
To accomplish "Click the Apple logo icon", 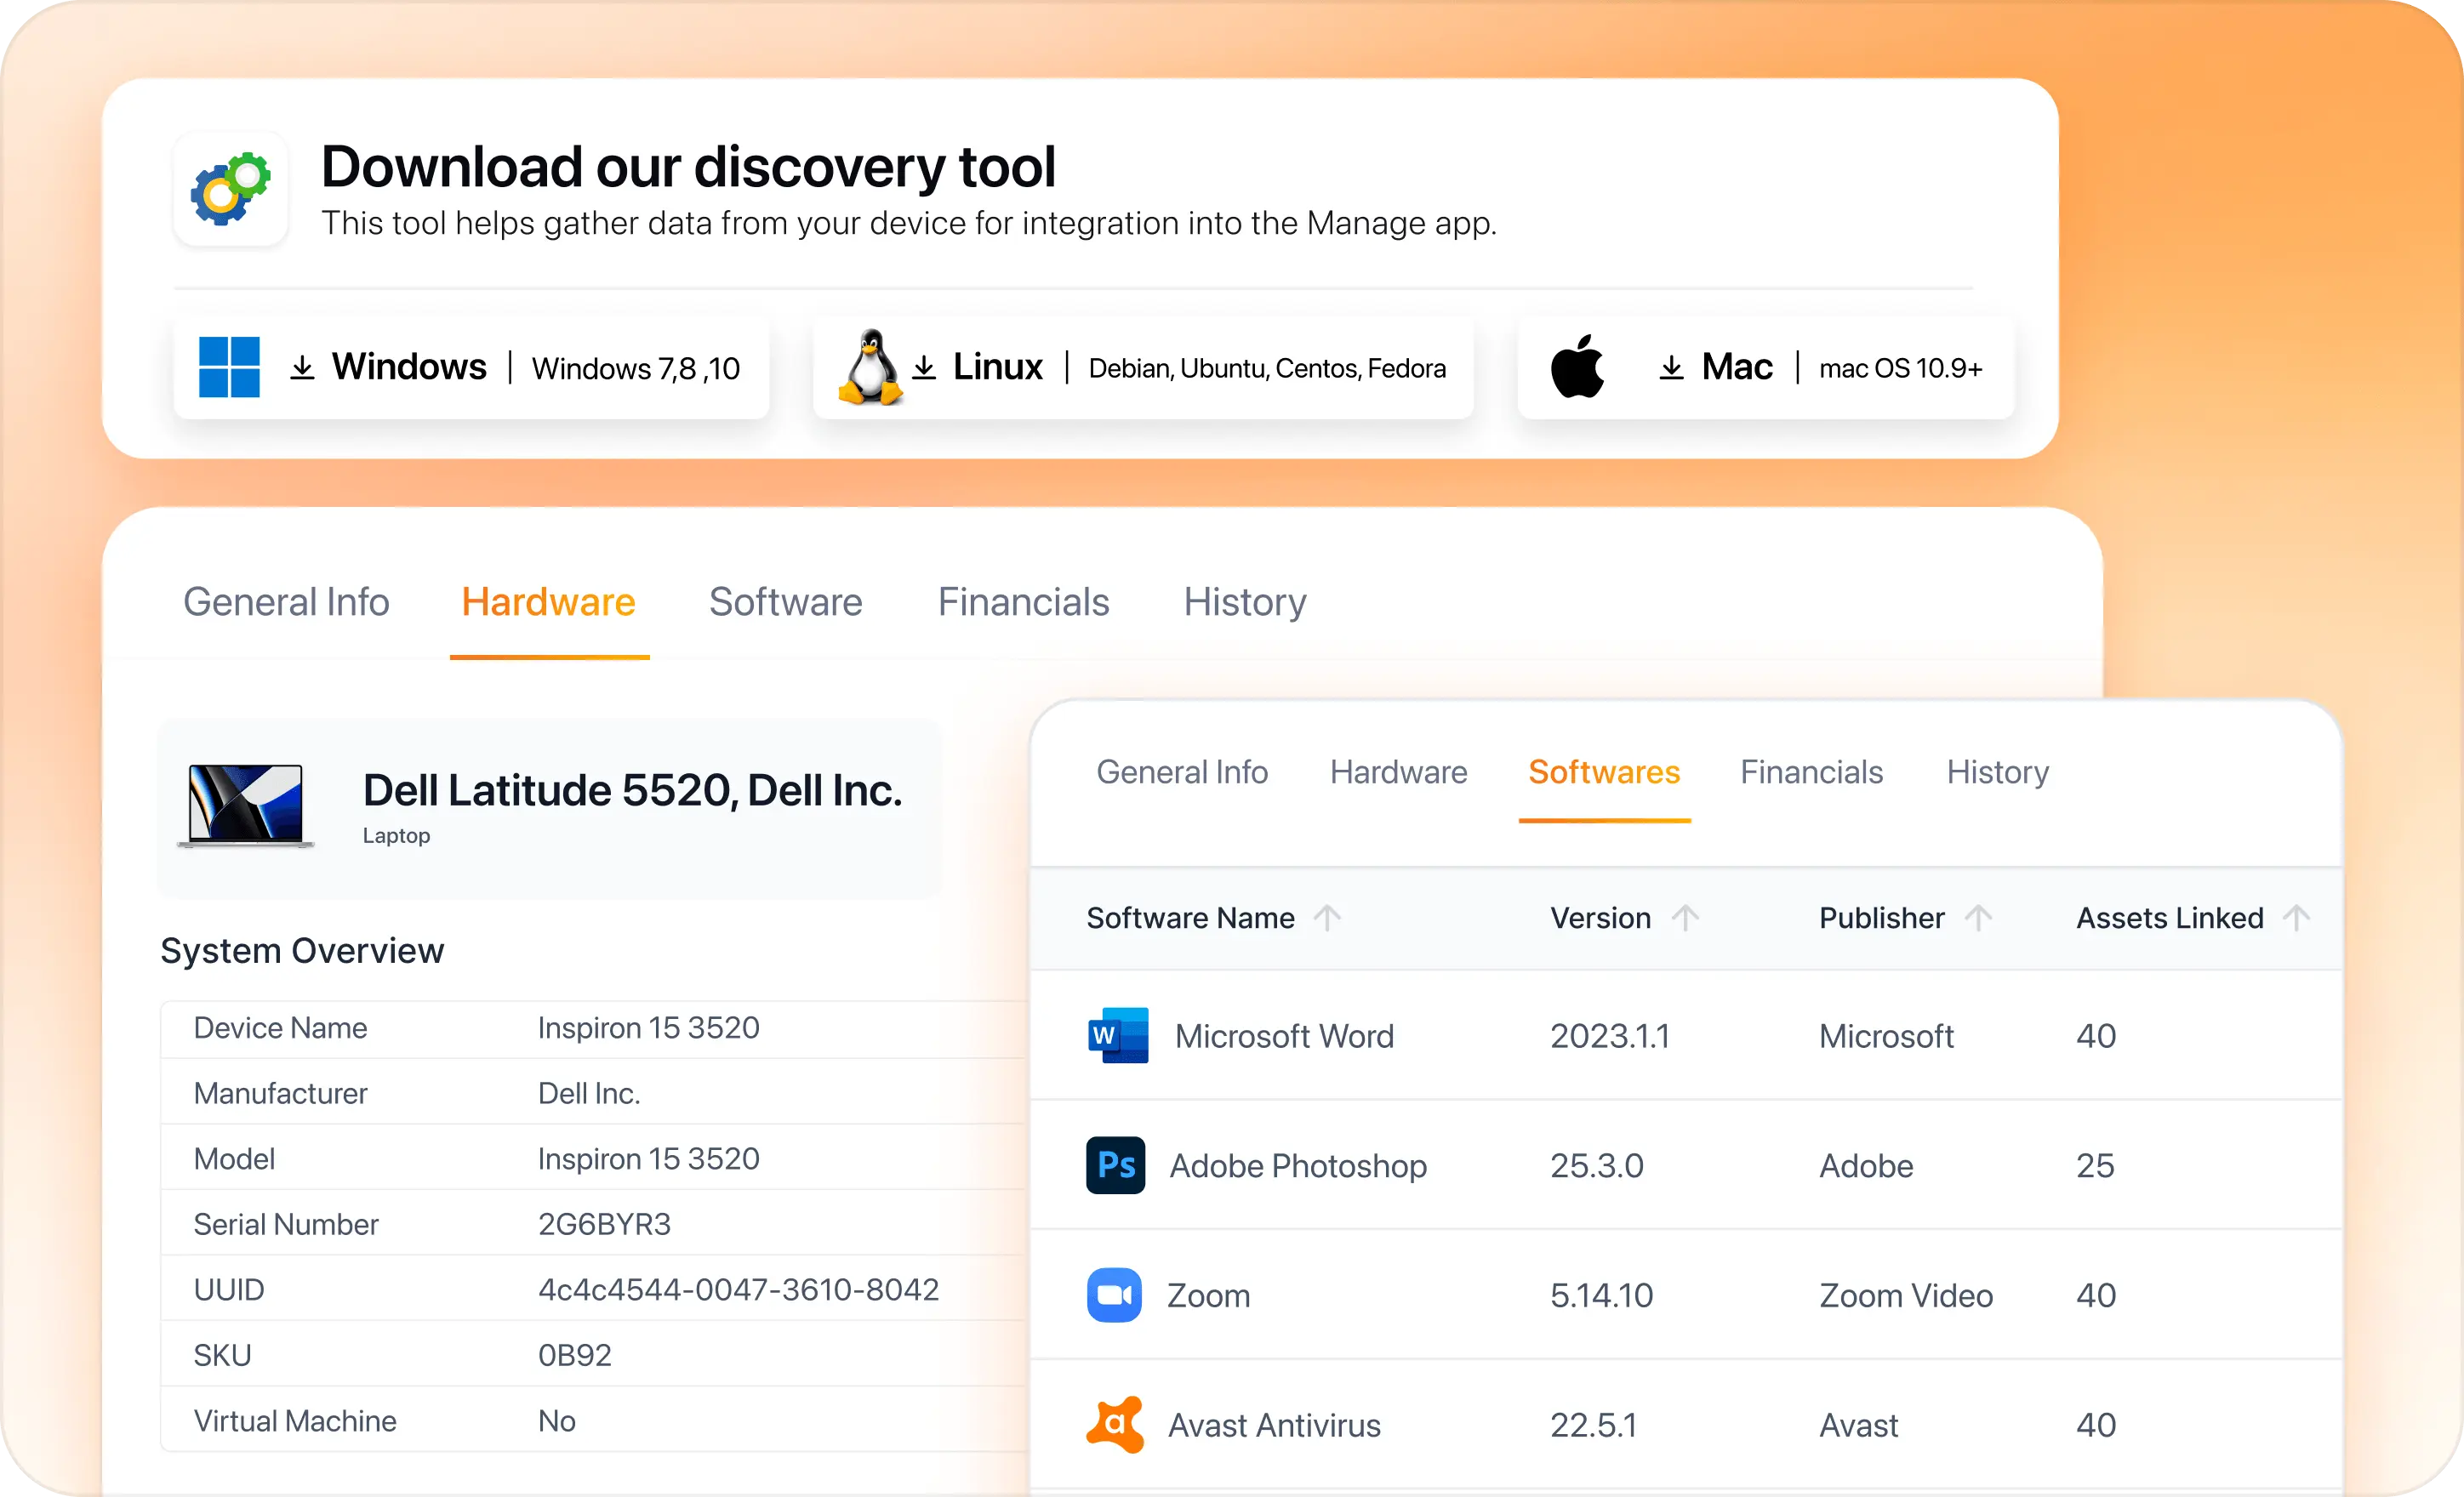I will coord(1577,366).
